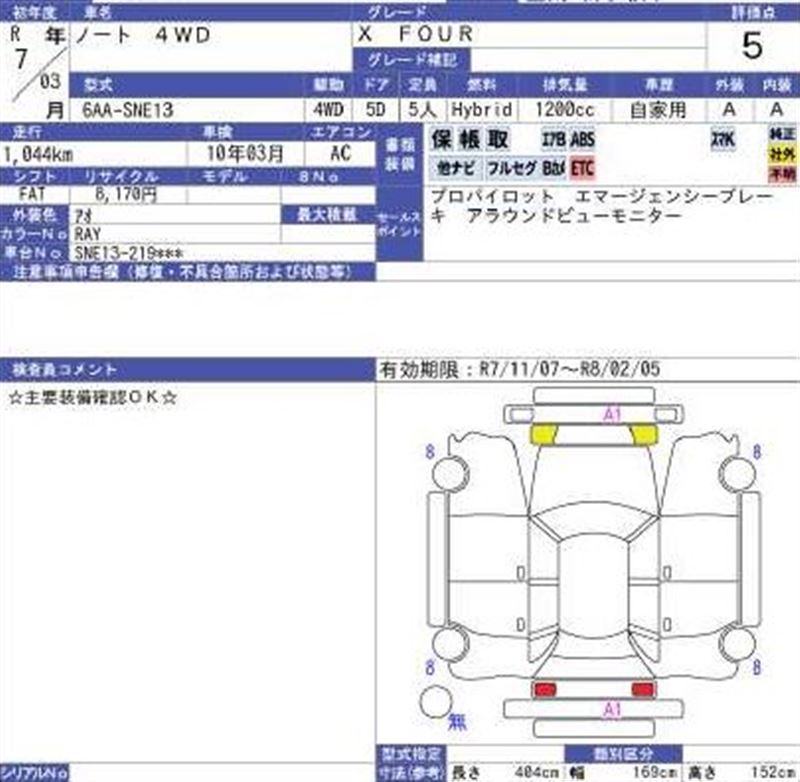Click the 取 manual badge
This screenshot has height=782, width=800.
498,139
